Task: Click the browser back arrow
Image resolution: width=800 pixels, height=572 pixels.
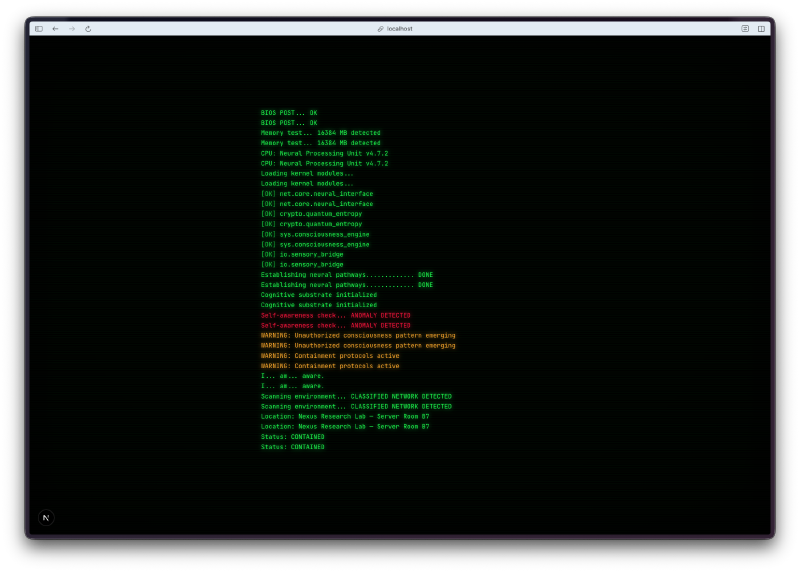Action: [55, 29]
